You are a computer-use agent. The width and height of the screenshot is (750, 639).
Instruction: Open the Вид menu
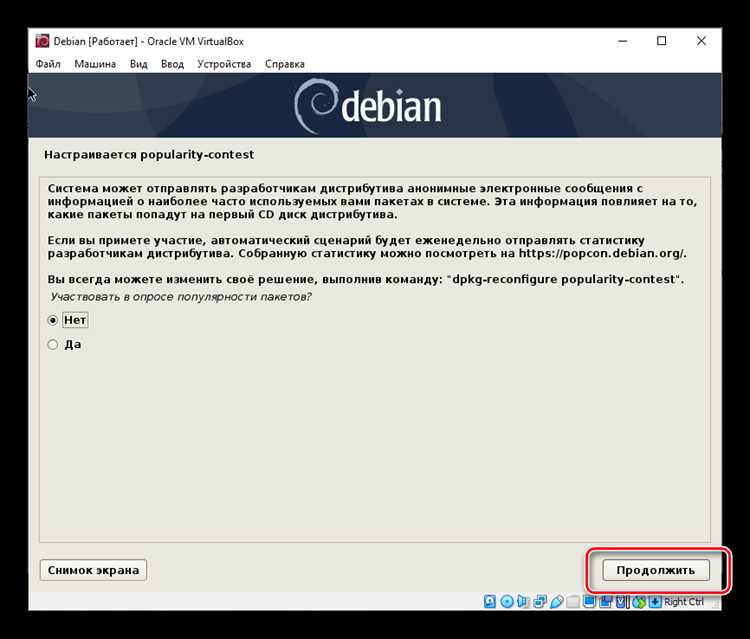click(138, 64)
